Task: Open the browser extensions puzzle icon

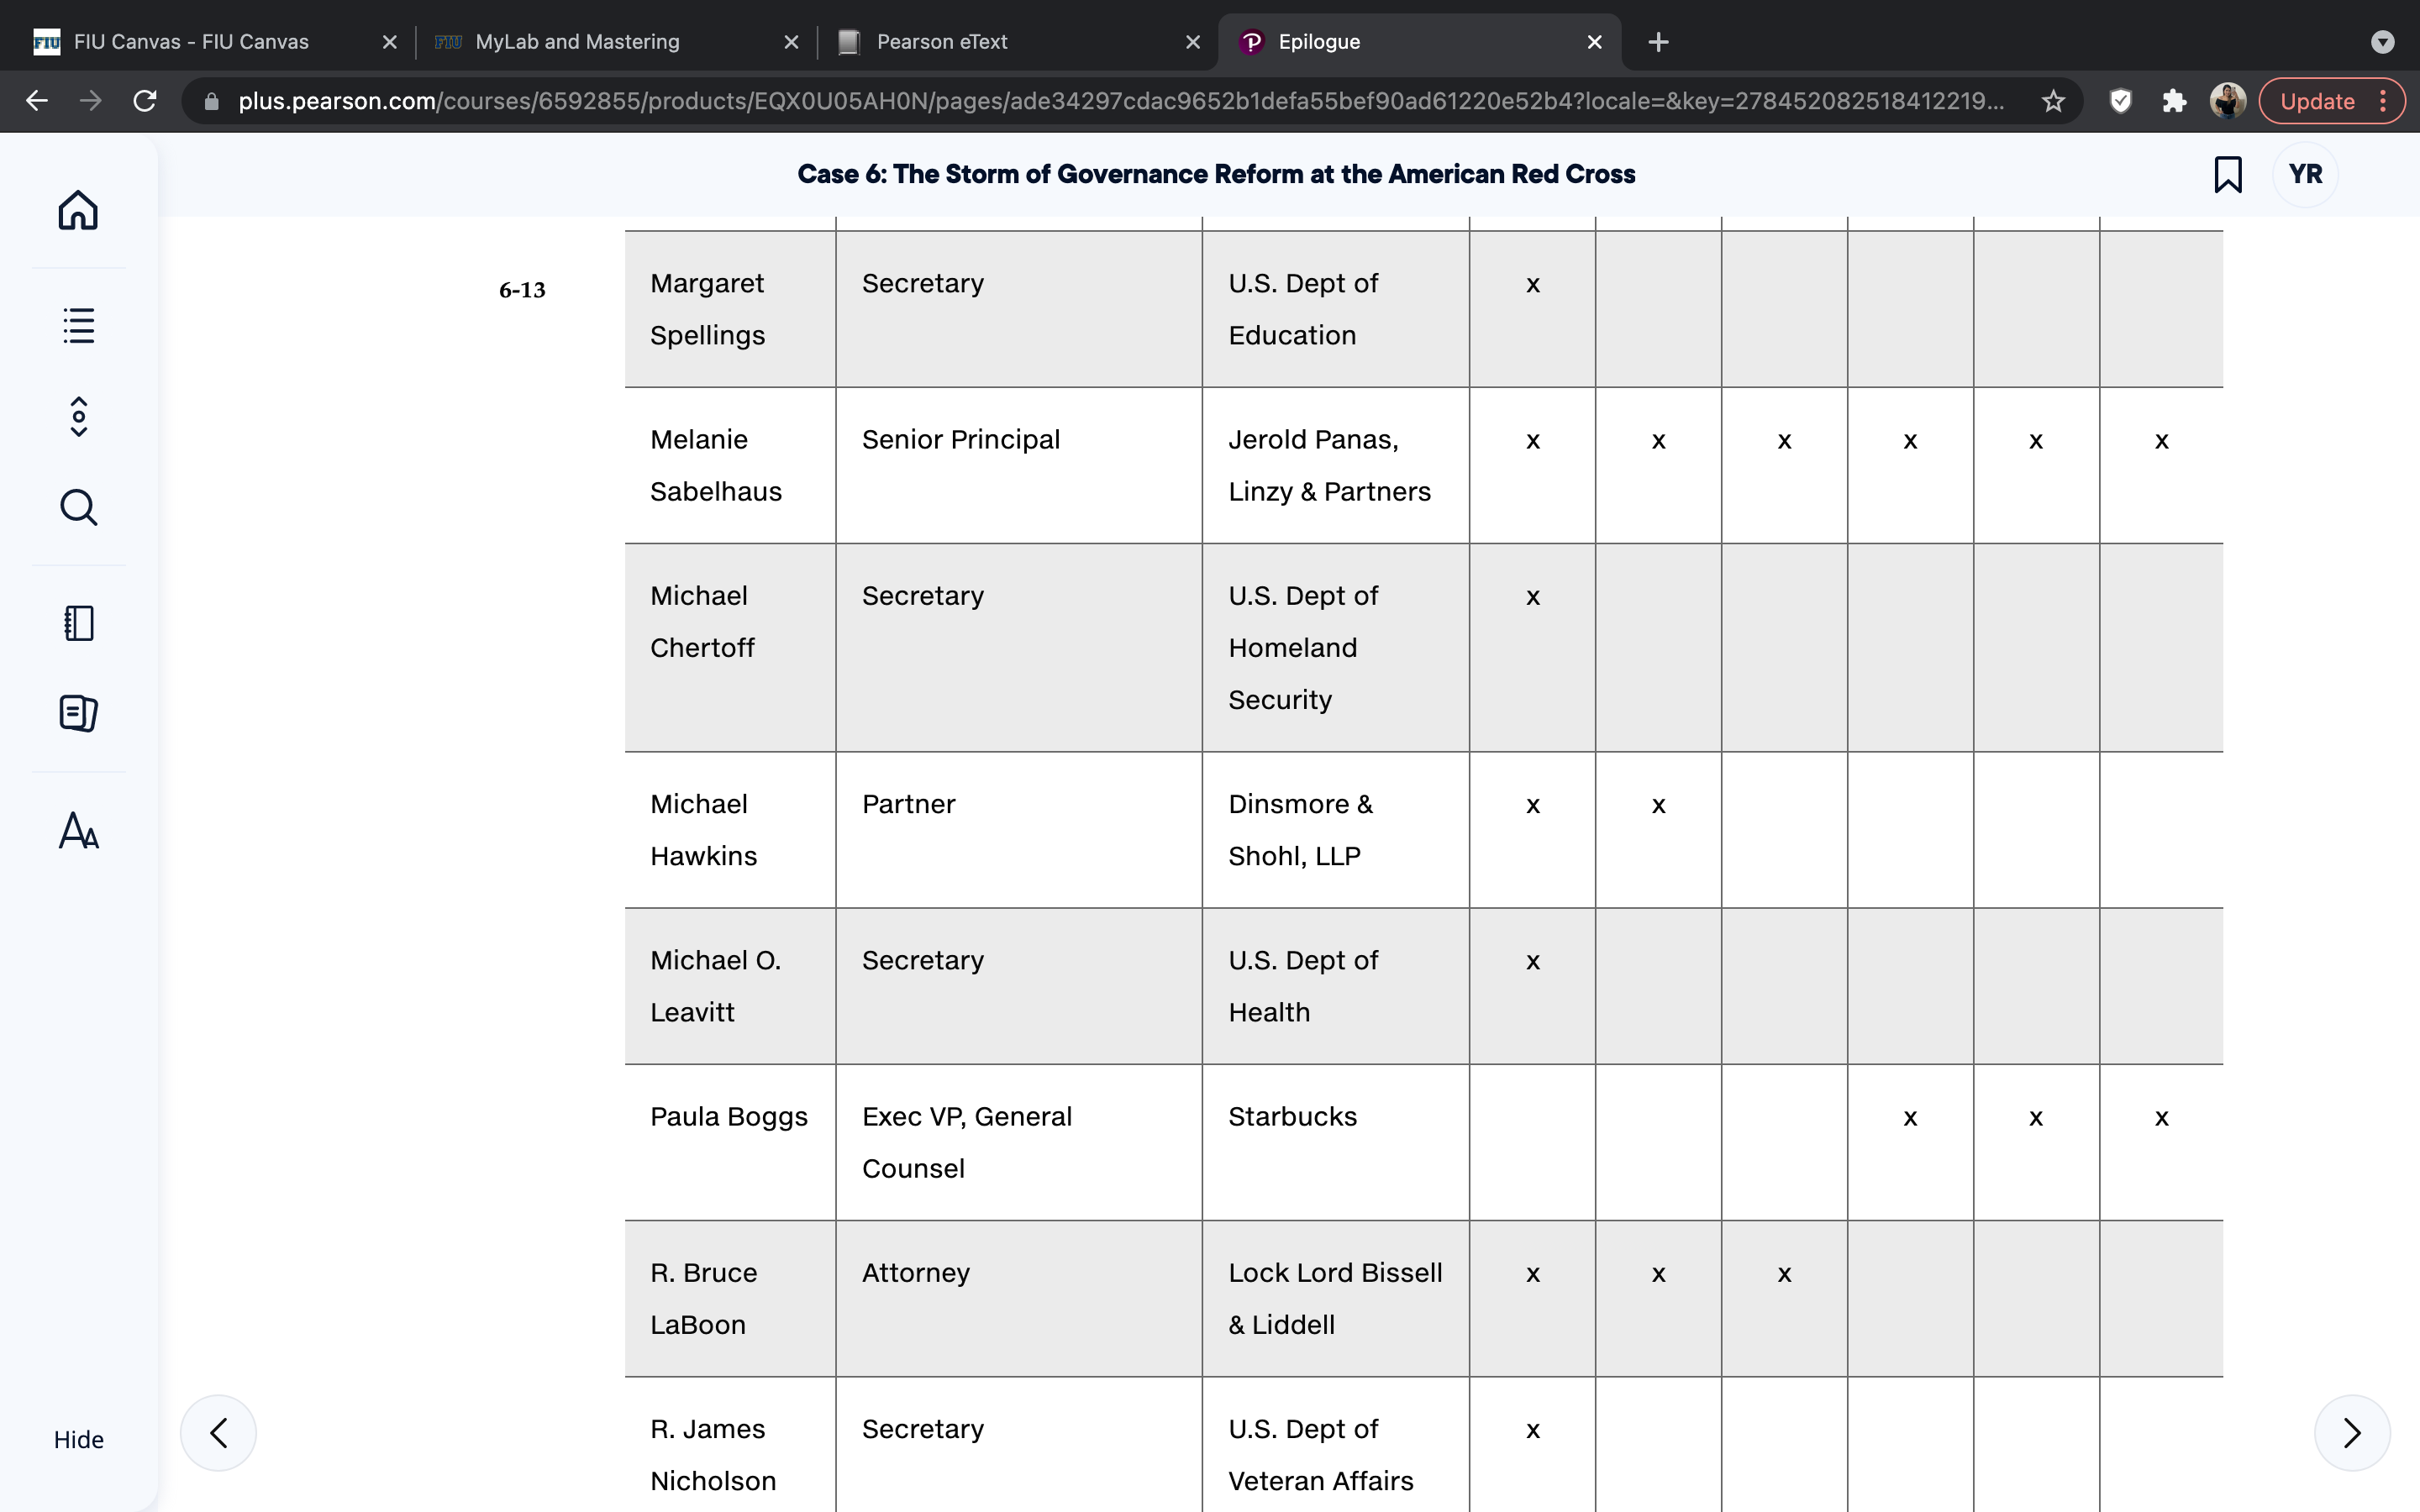Action: pyautogui.click(x=2173, y=101)
